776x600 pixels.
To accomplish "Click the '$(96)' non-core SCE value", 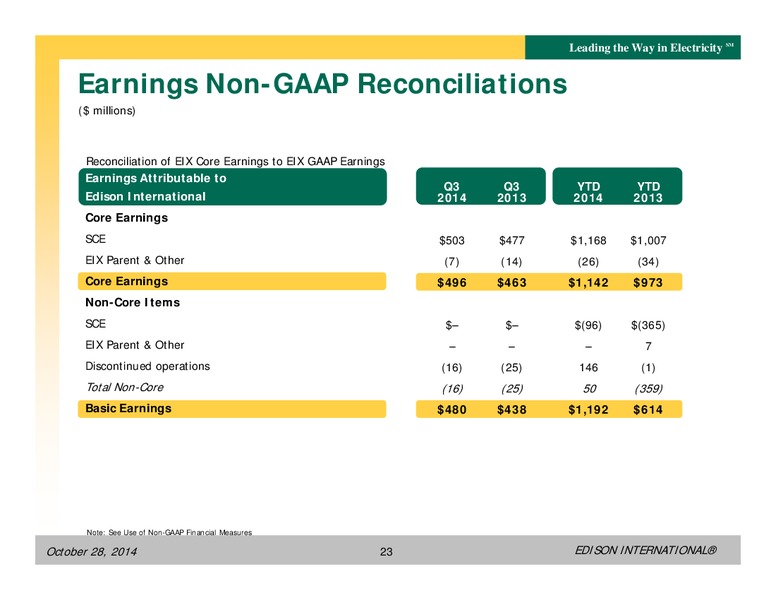I will pyautogui.click(x=588, y=325).
